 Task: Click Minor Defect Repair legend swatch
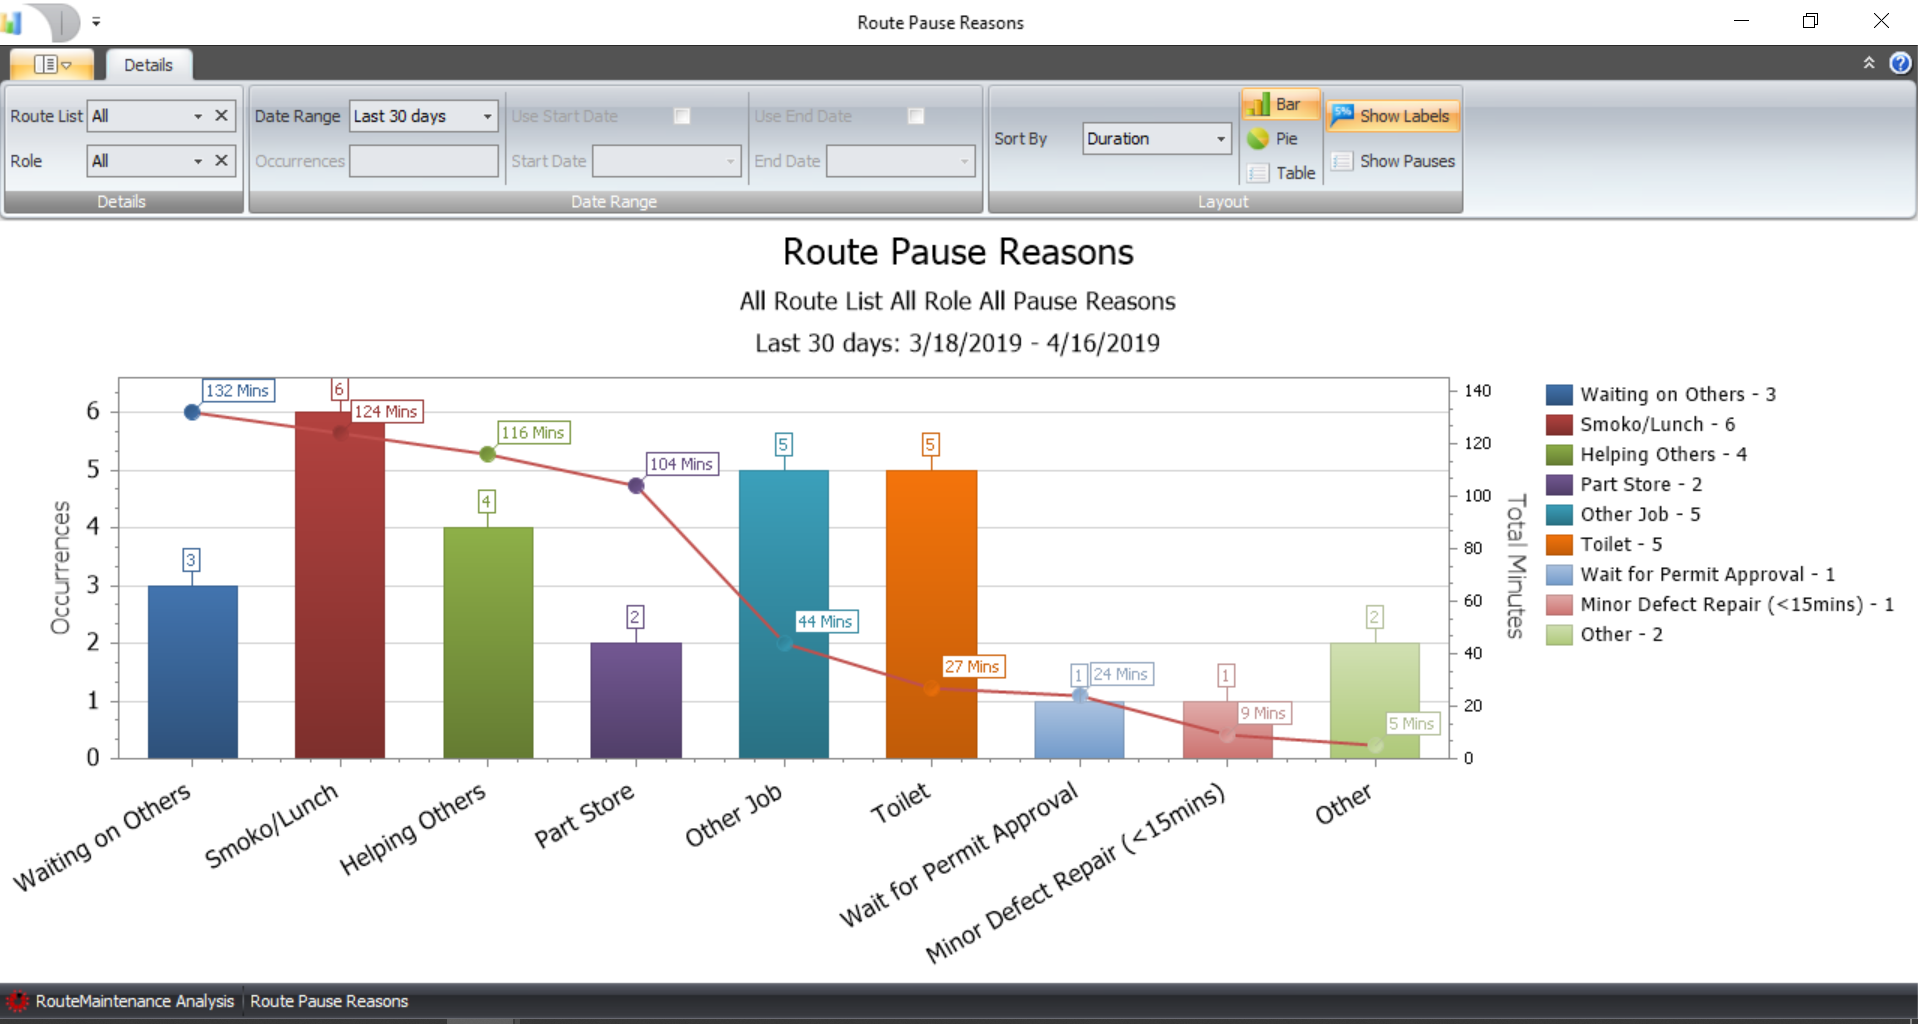[1559, 604]
